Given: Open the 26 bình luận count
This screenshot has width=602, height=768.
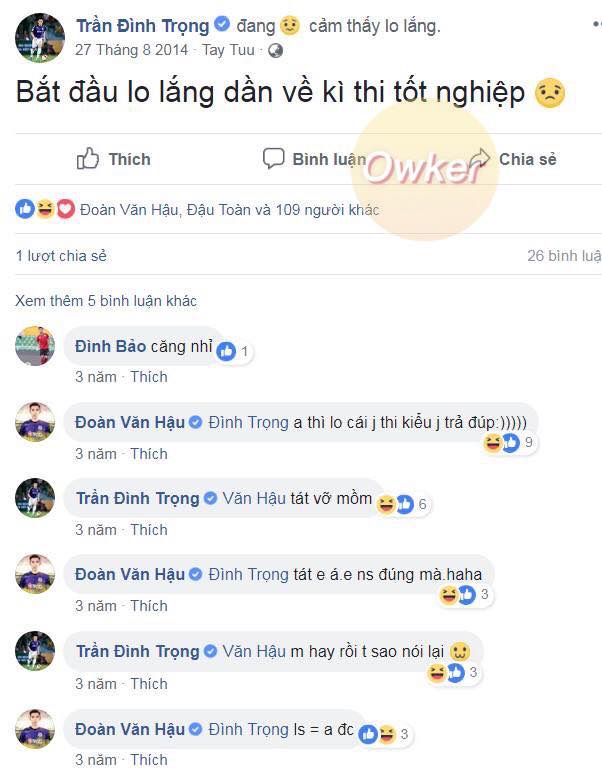Looking at the screenshot, I should 564,256.
